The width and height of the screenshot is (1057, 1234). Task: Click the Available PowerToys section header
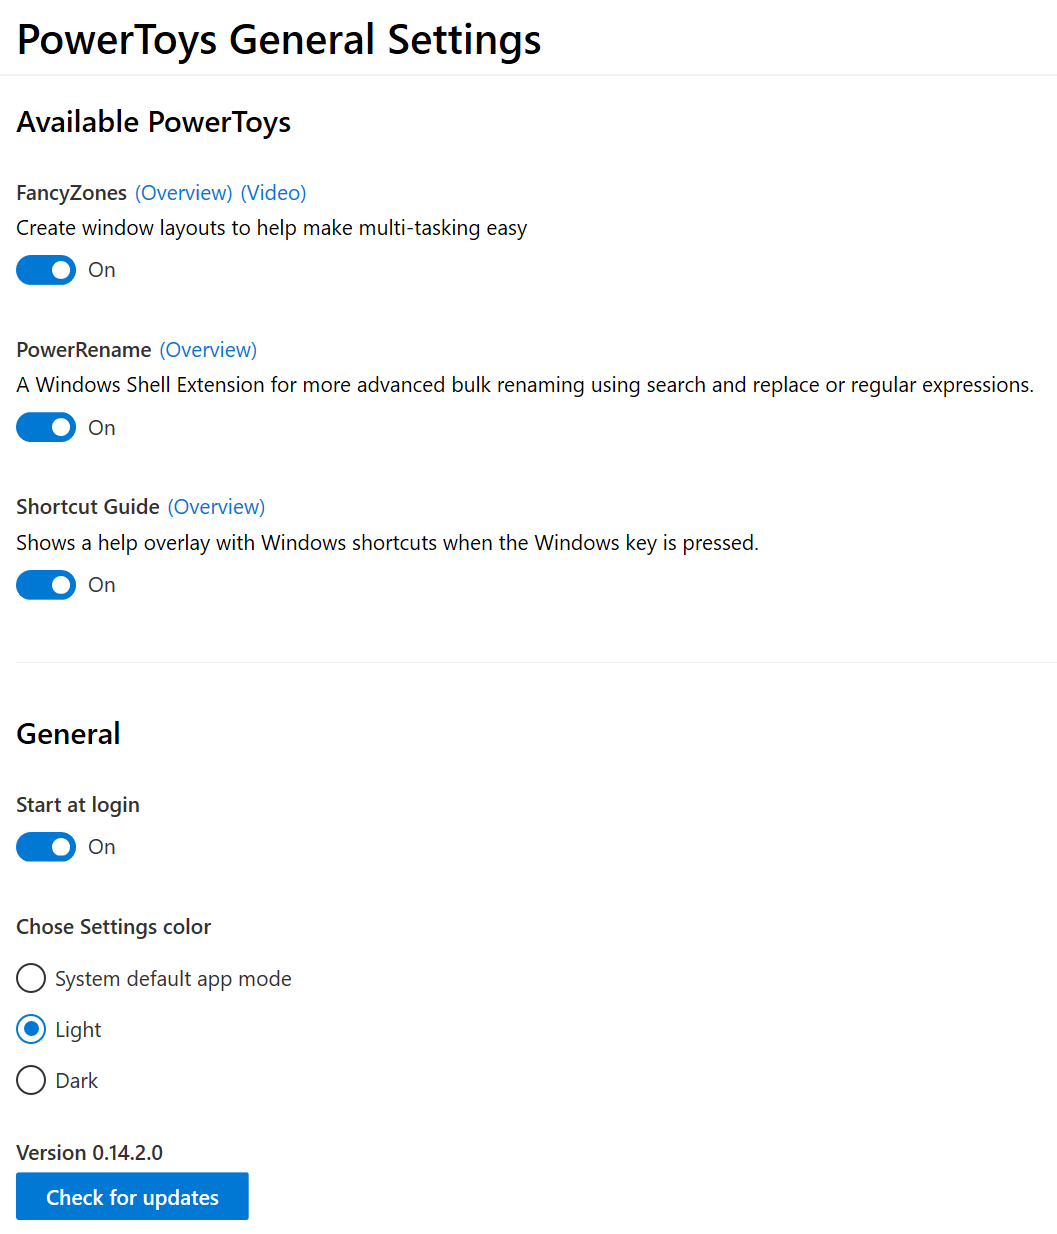pos(153,121)
